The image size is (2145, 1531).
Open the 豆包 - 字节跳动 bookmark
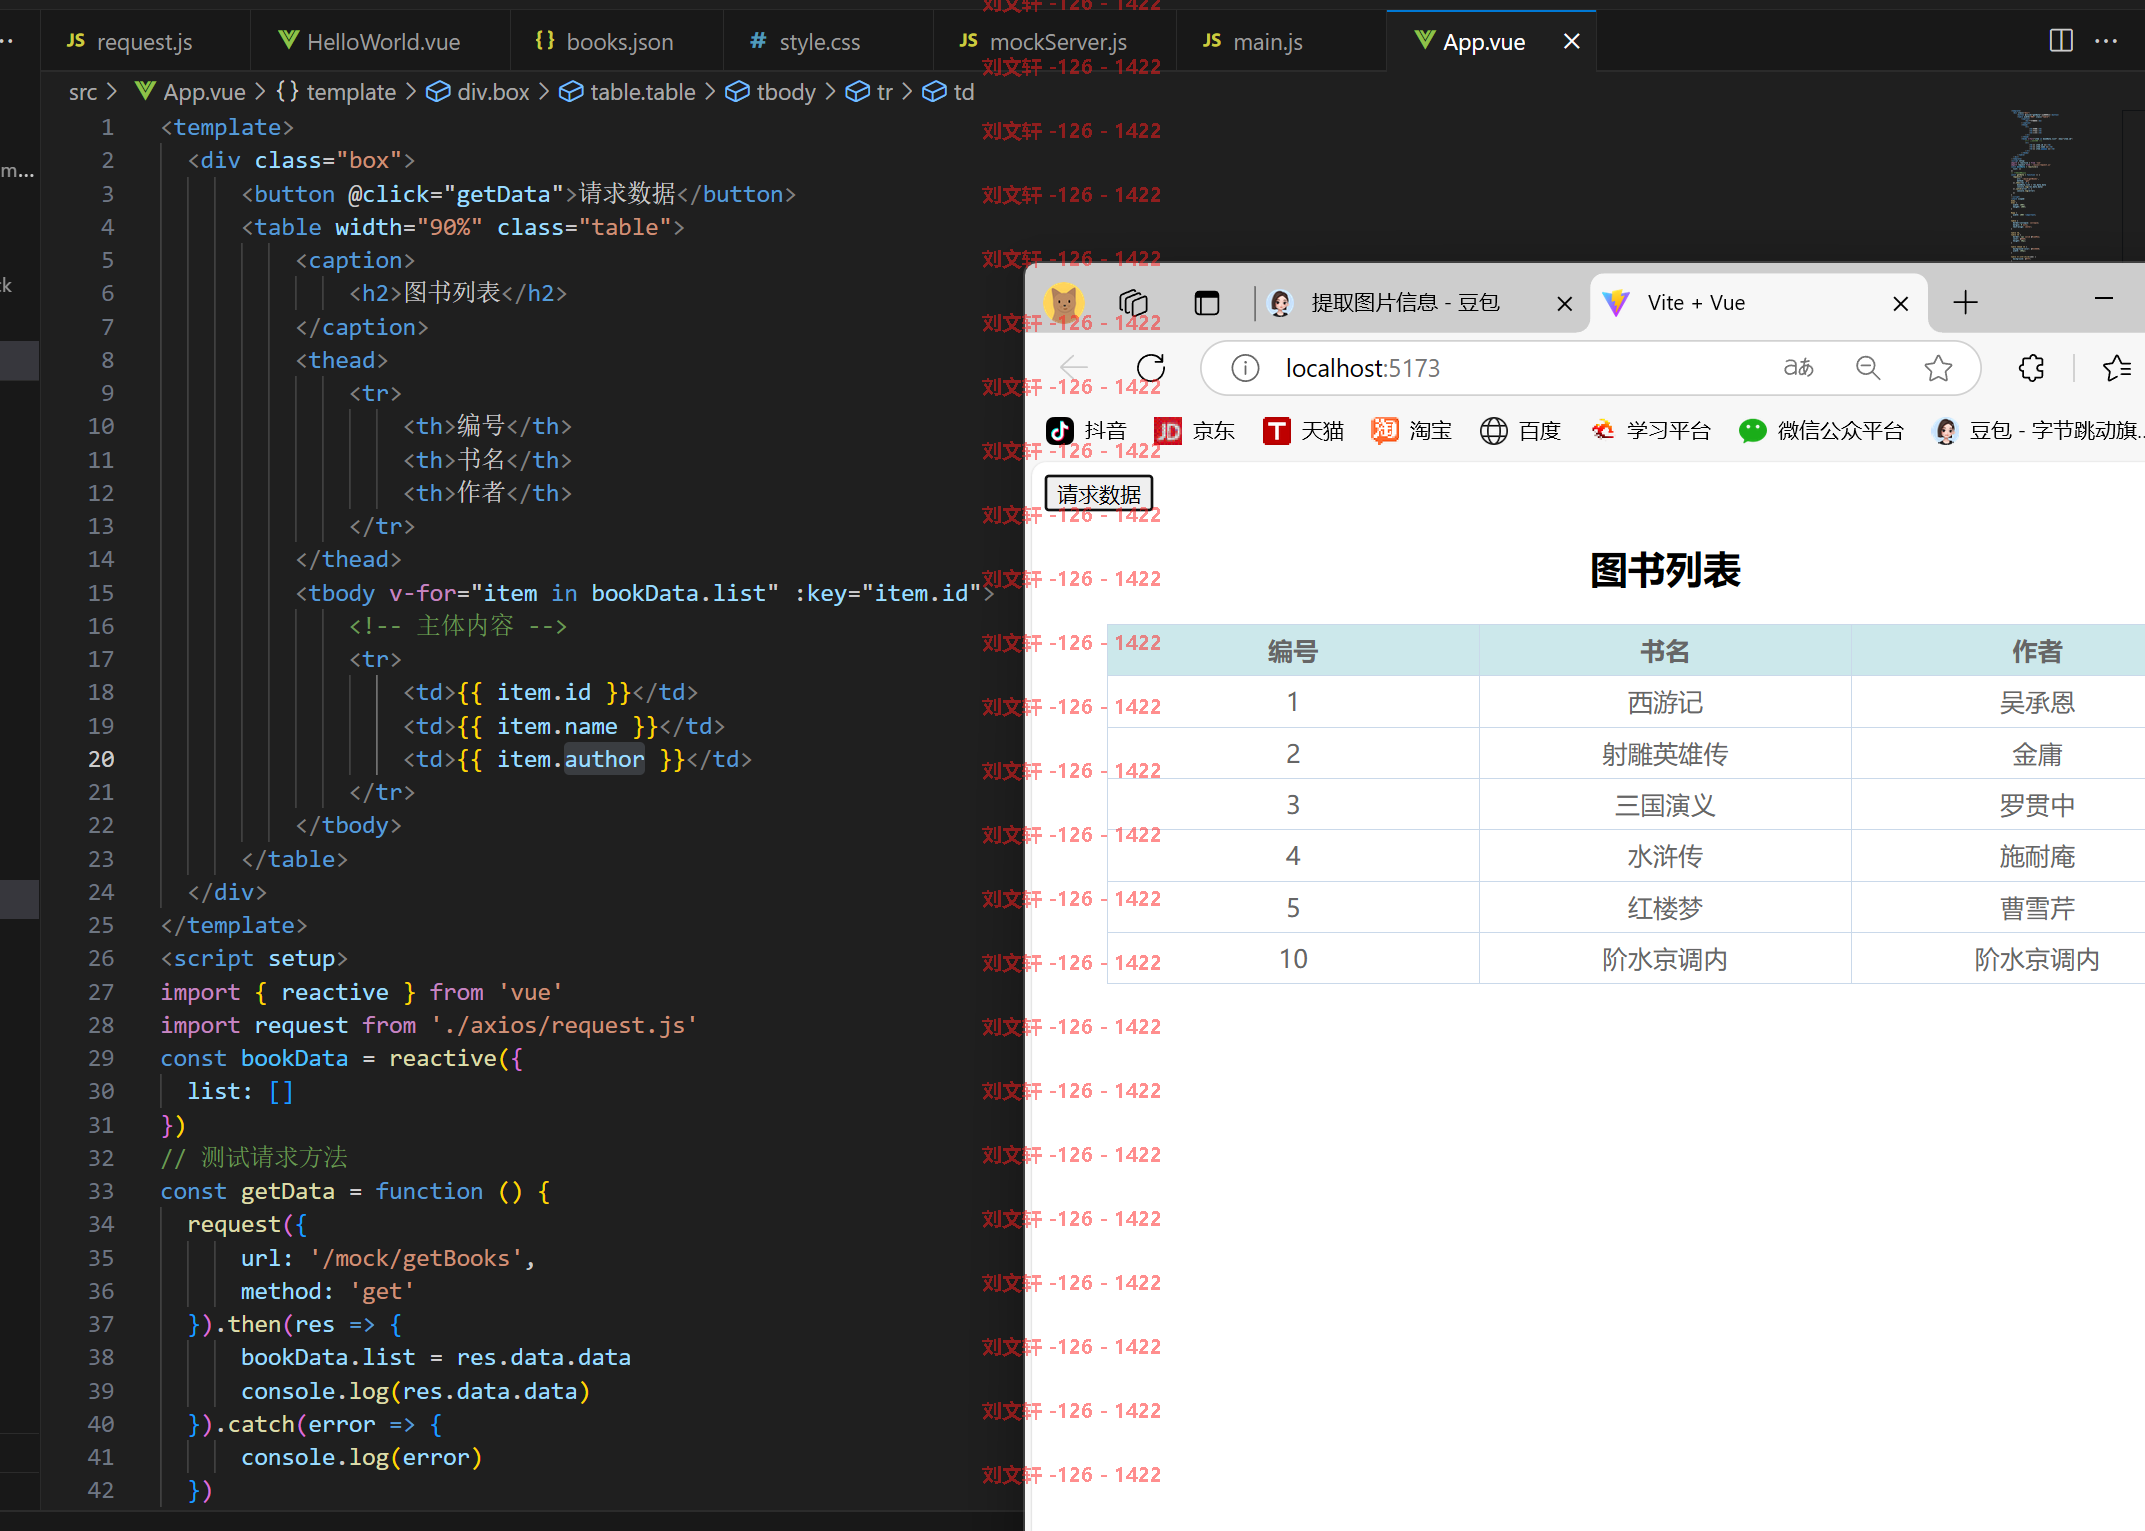(x=2037, y=430)
